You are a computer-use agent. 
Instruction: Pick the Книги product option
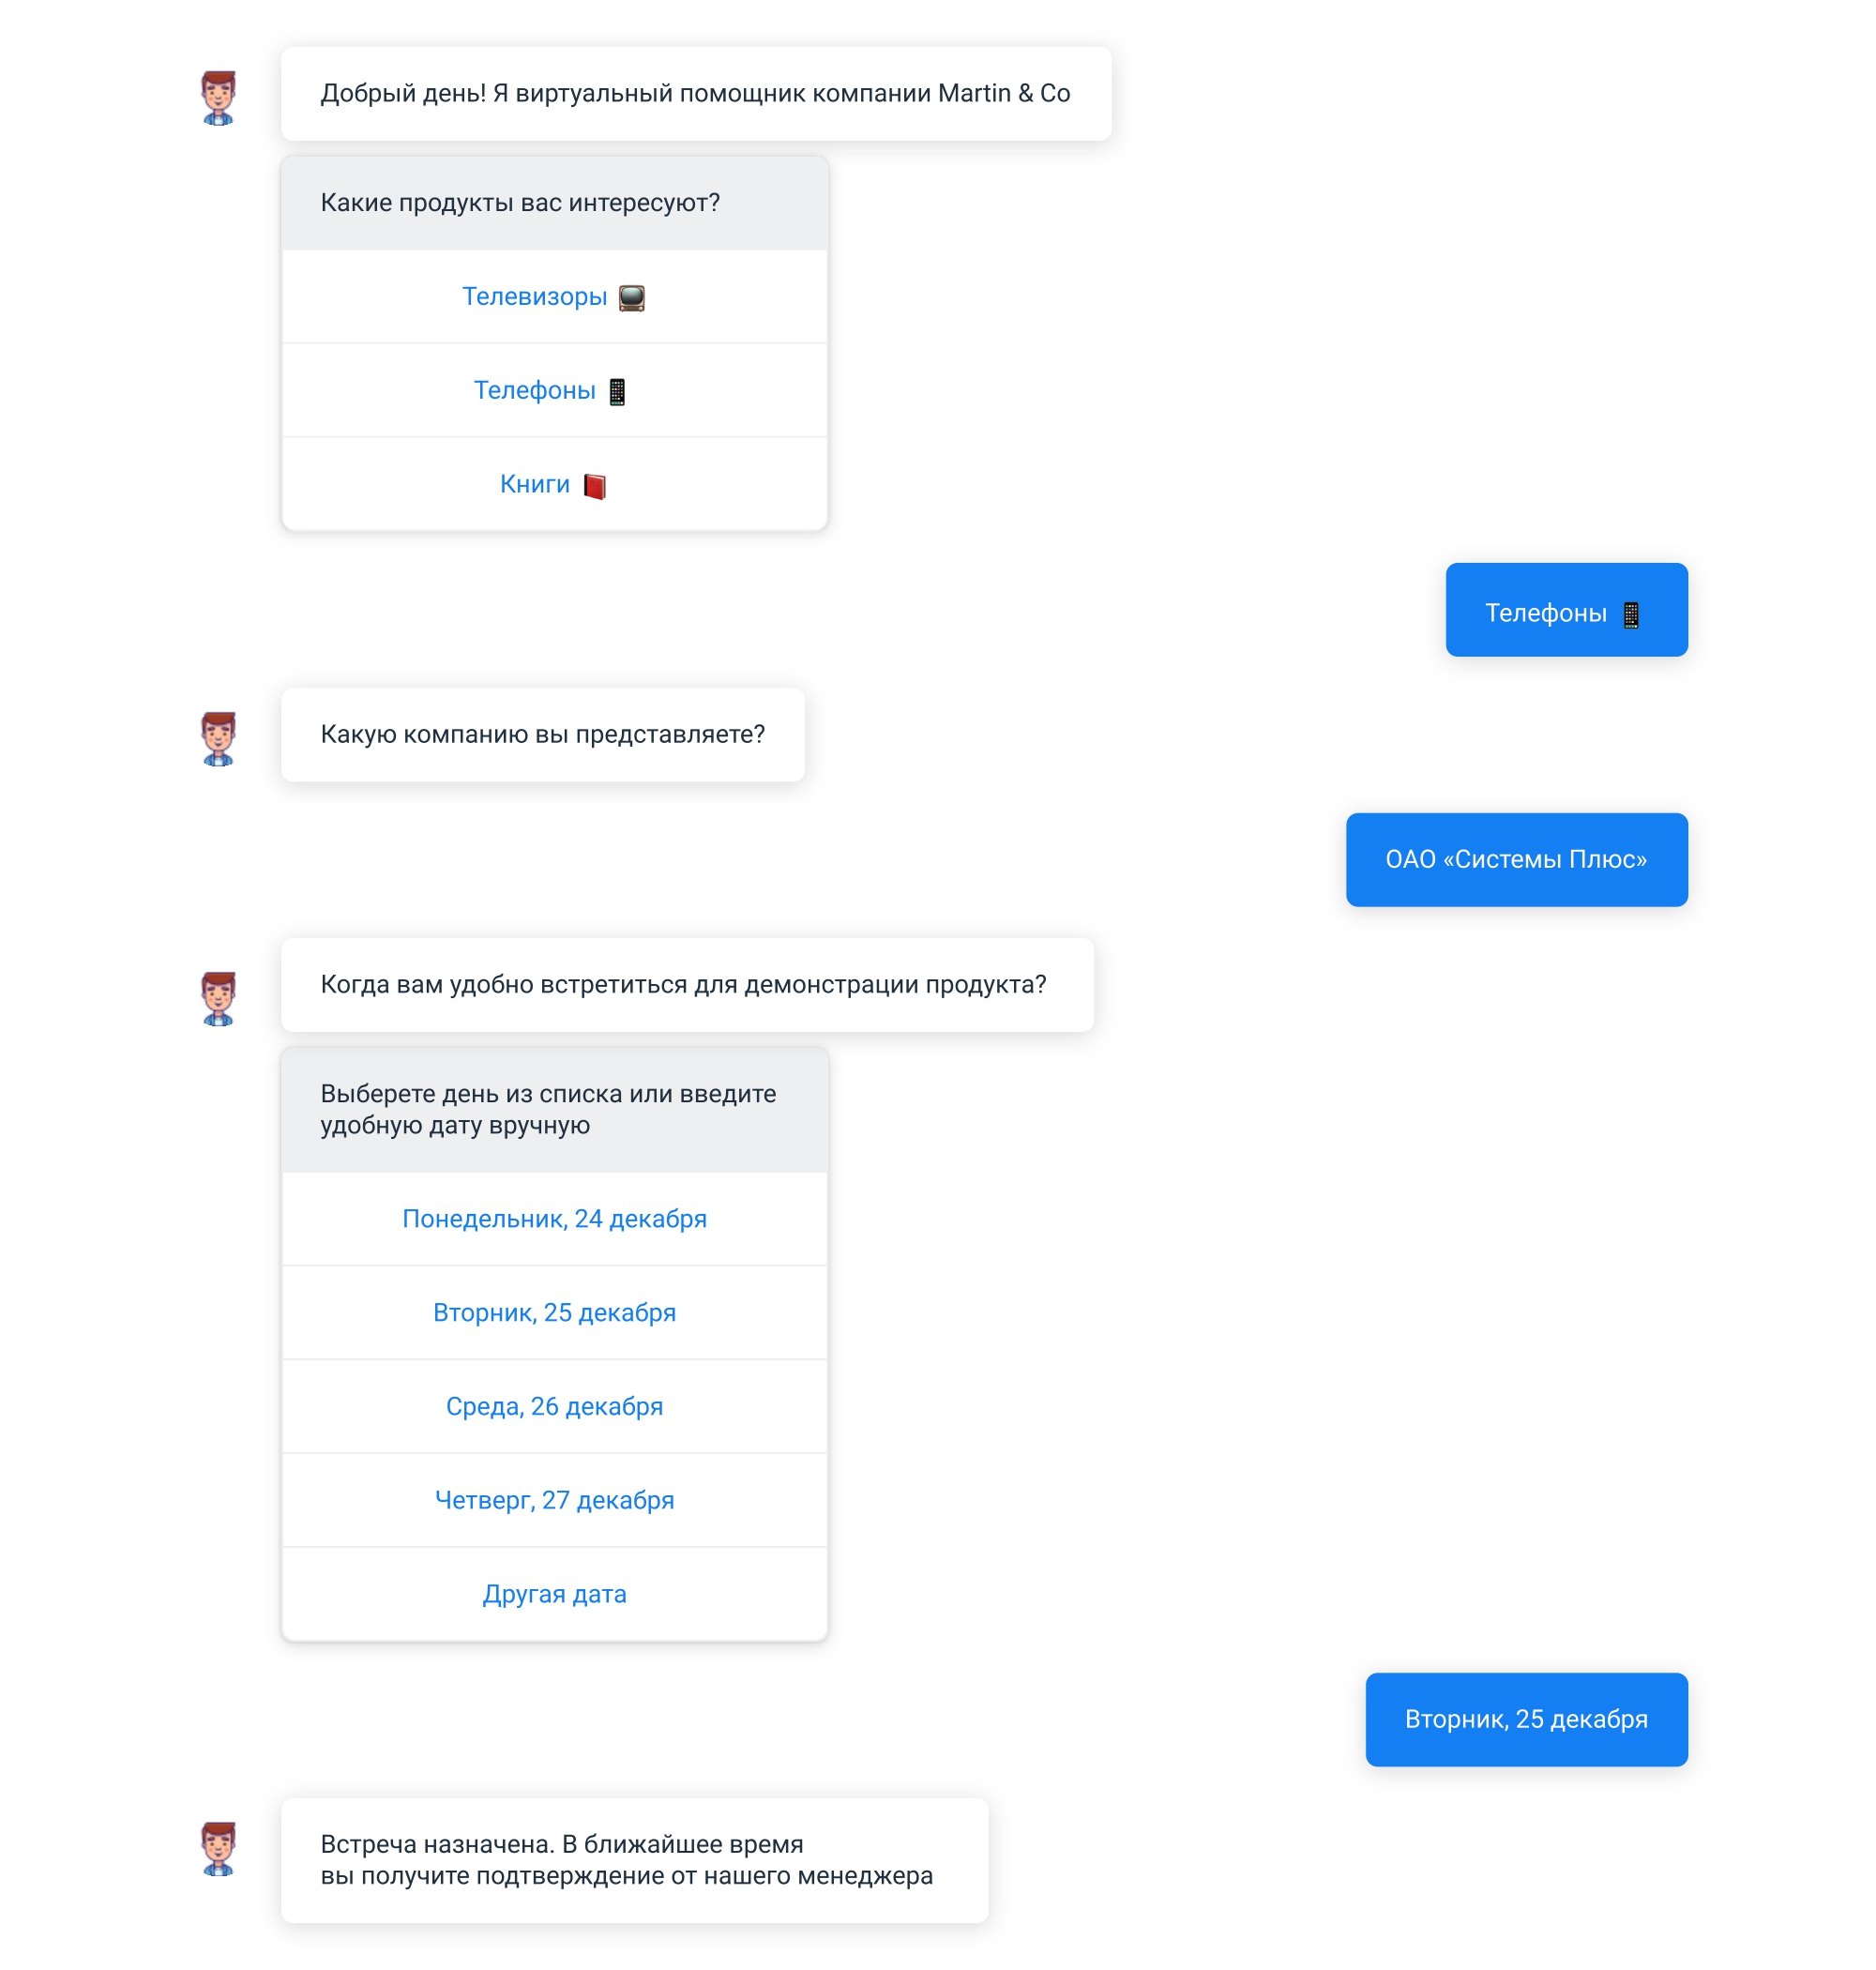555,485
